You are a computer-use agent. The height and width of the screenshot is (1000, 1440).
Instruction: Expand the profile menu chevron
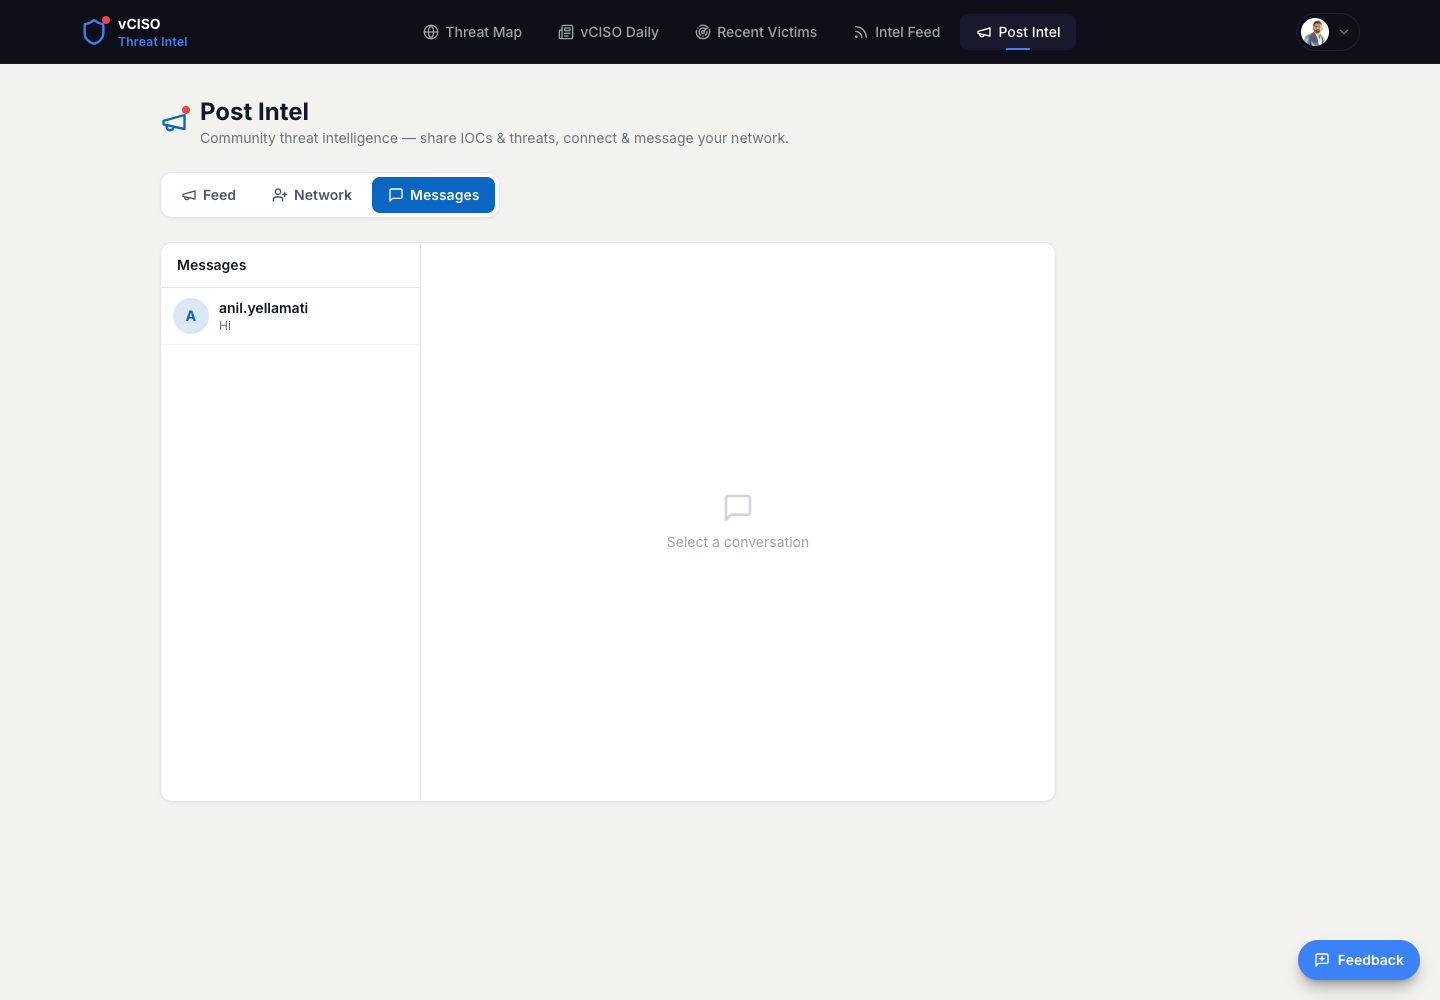coord(1344,32)
